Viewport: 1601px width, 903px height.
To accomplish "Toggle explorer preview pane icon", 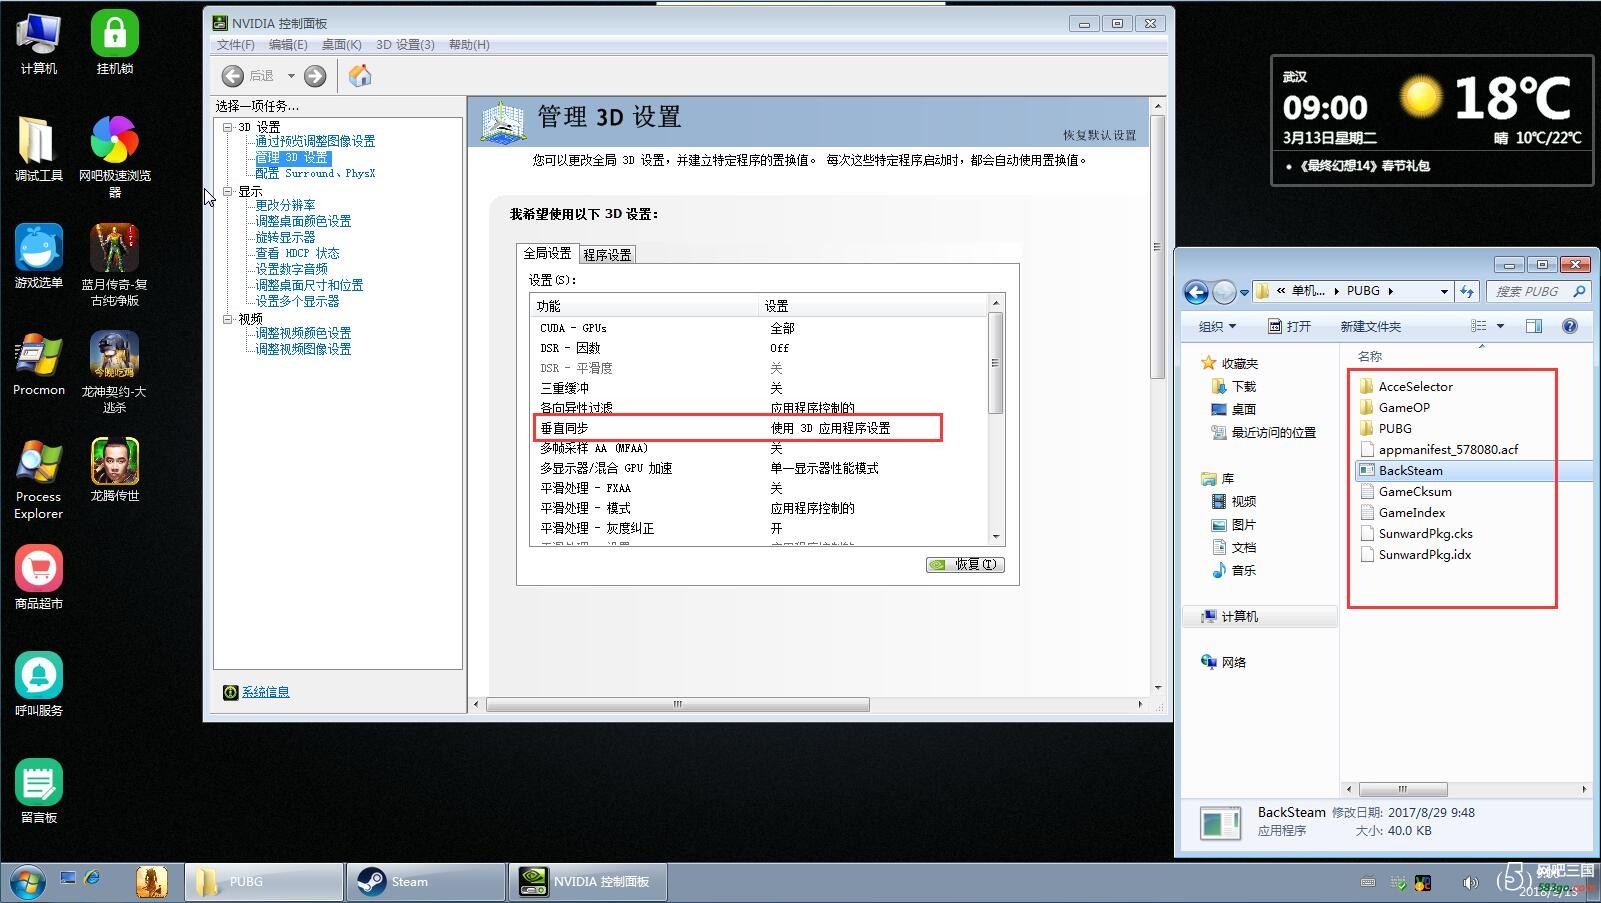I will coord(1533,327).
